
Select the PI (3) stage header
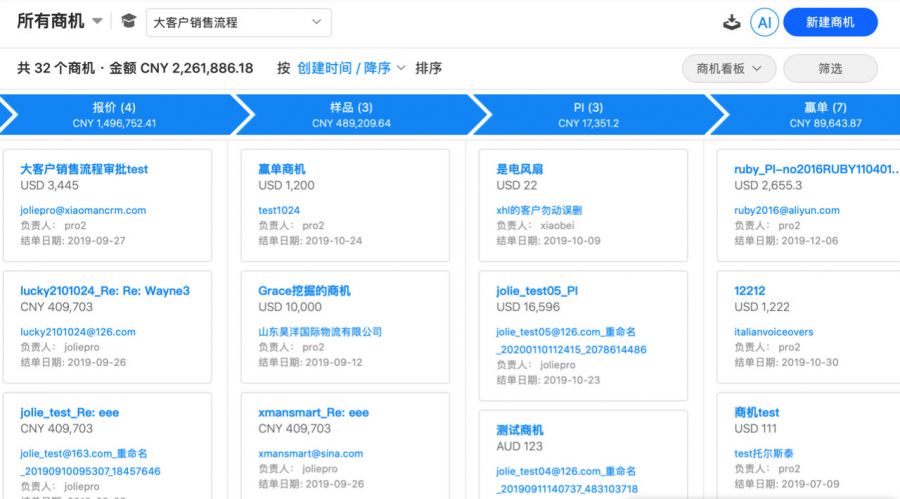click(588, 114)
